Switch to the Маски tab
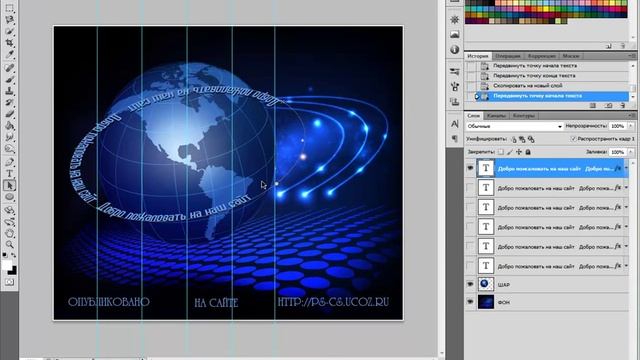 point(571,56)
